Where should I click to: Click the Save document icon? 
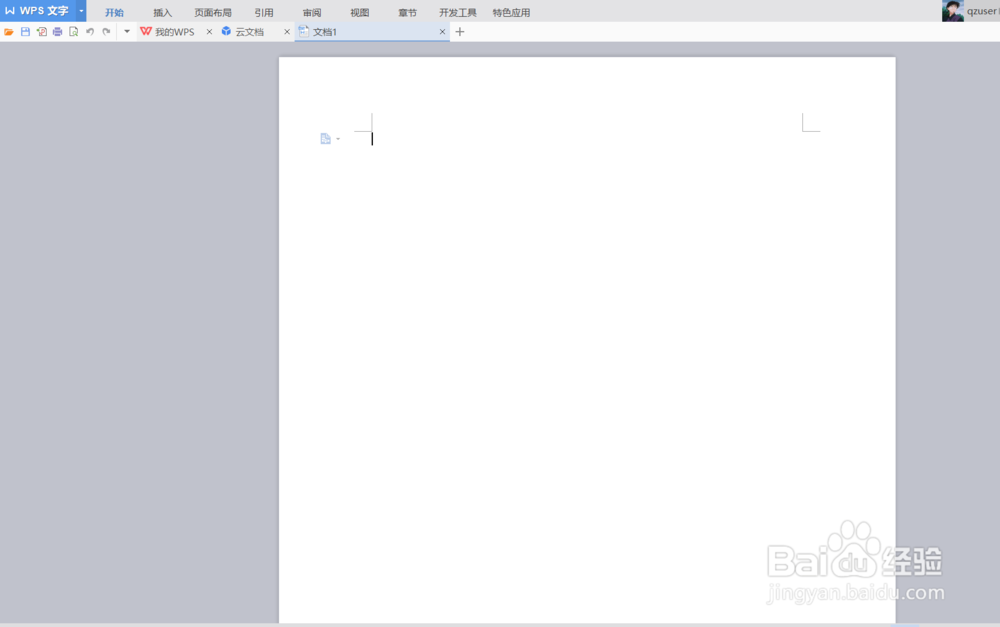click(26, 32)
